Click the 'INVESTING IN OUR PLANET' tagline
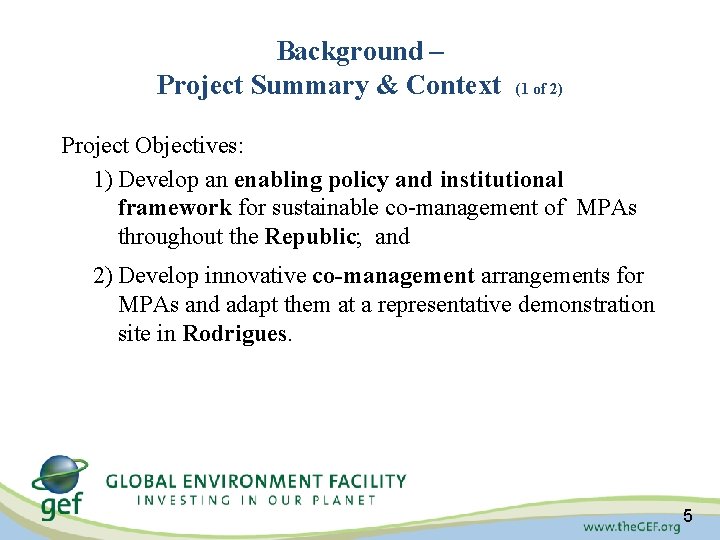Viewport: 720px width, 540px height. [x=256, y=500]
